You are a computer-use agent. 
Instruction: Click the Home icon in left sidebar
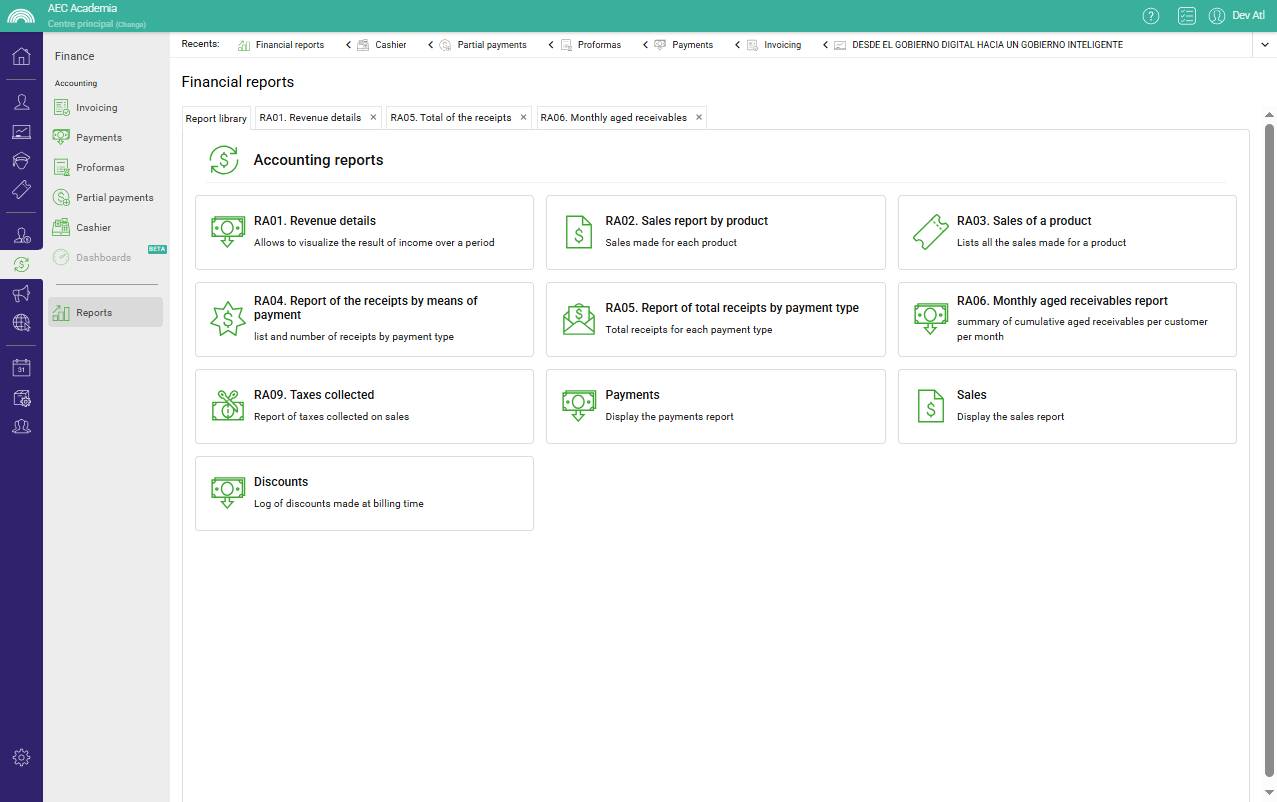pos(21,56)
